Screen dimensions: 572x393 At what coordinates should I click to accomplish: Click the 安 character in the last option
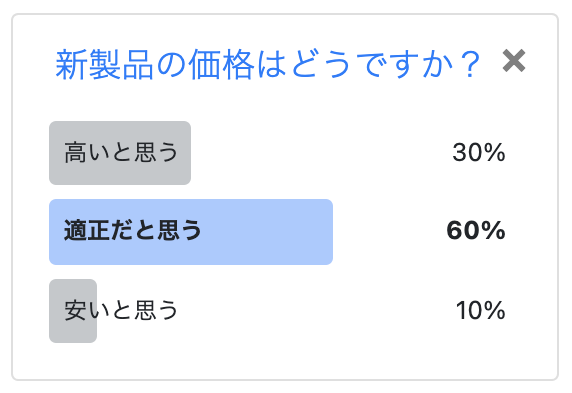(x=76, y=310)
